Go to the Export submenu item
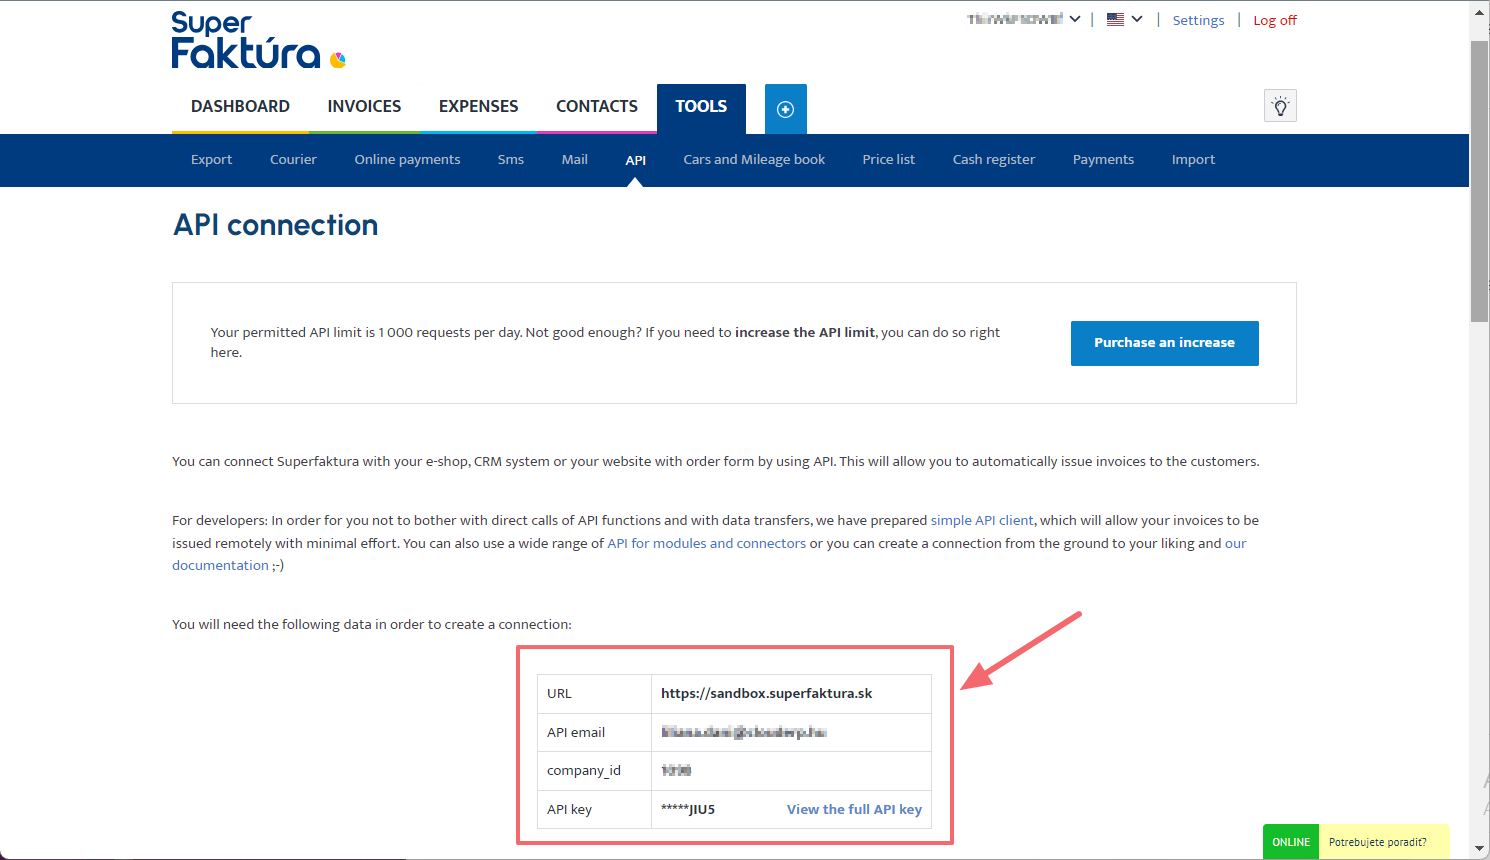Viewport: 1490px width, 860px height. tap(211, 160)
